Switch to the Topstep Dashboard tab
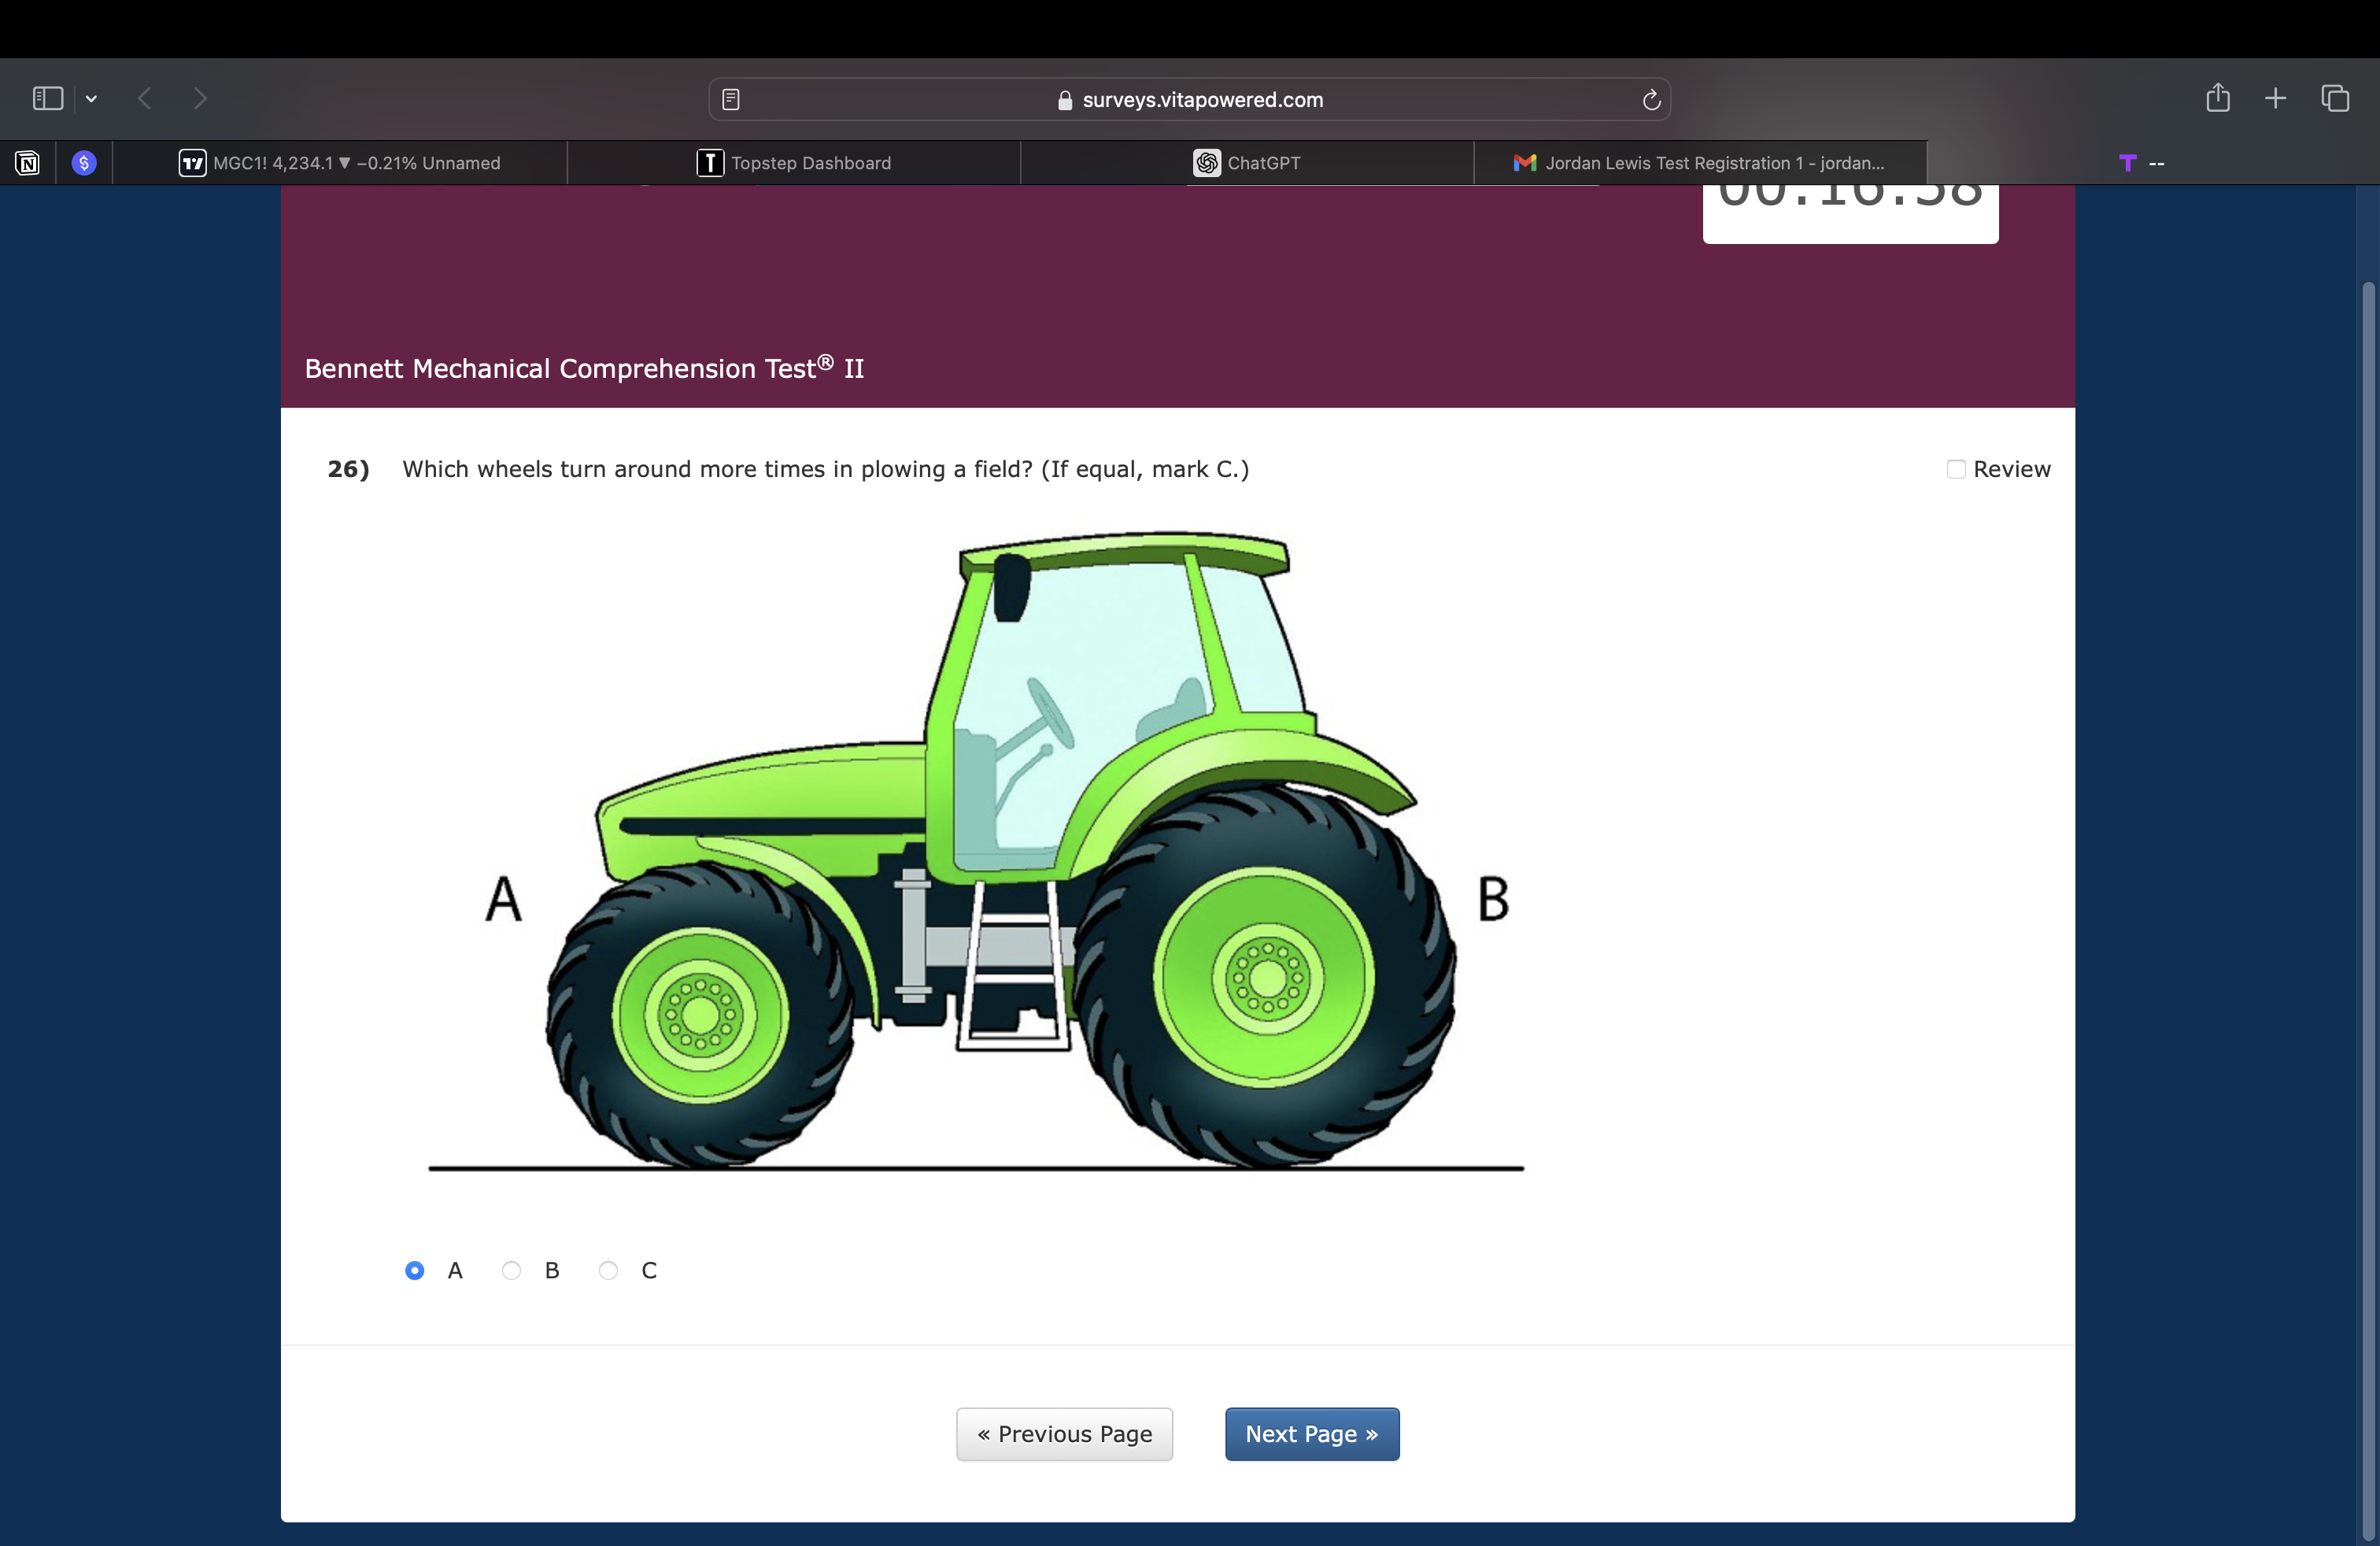The width and height of the screenshot is (2380, 1546). tap(794, 163)
